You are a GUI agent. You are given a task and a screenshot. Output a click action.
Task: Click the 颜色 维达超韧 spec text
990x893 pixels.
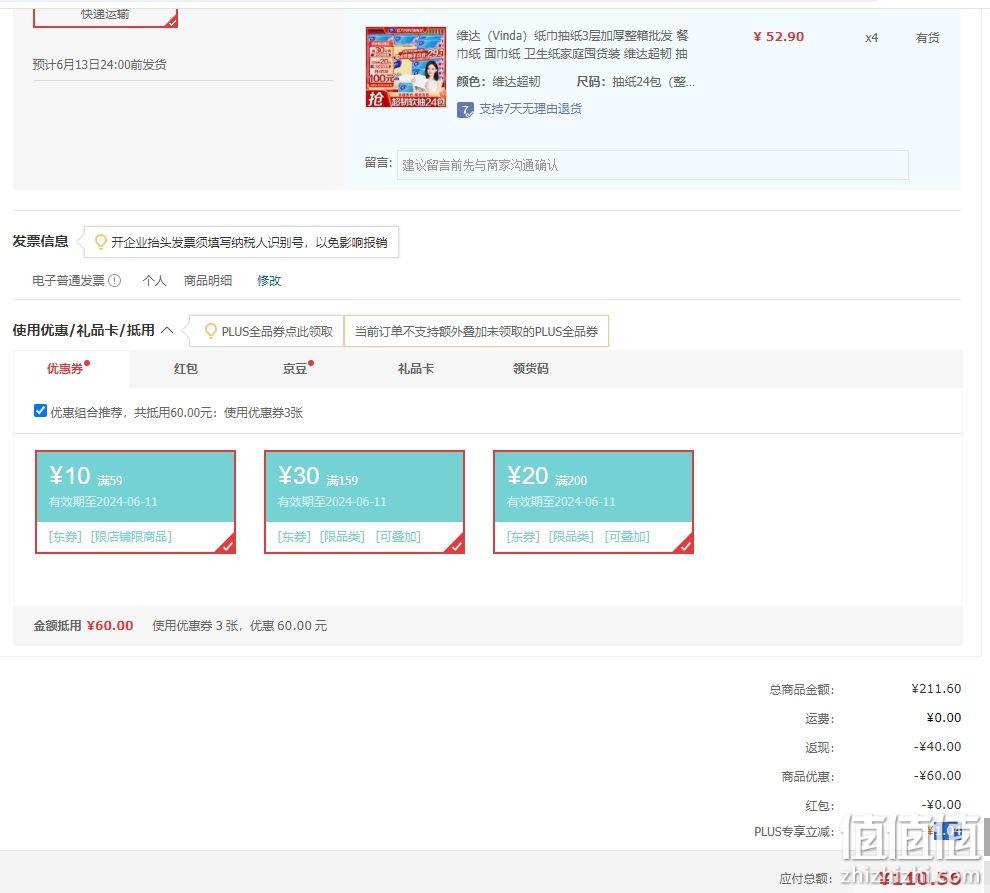(x=498, y=81)
